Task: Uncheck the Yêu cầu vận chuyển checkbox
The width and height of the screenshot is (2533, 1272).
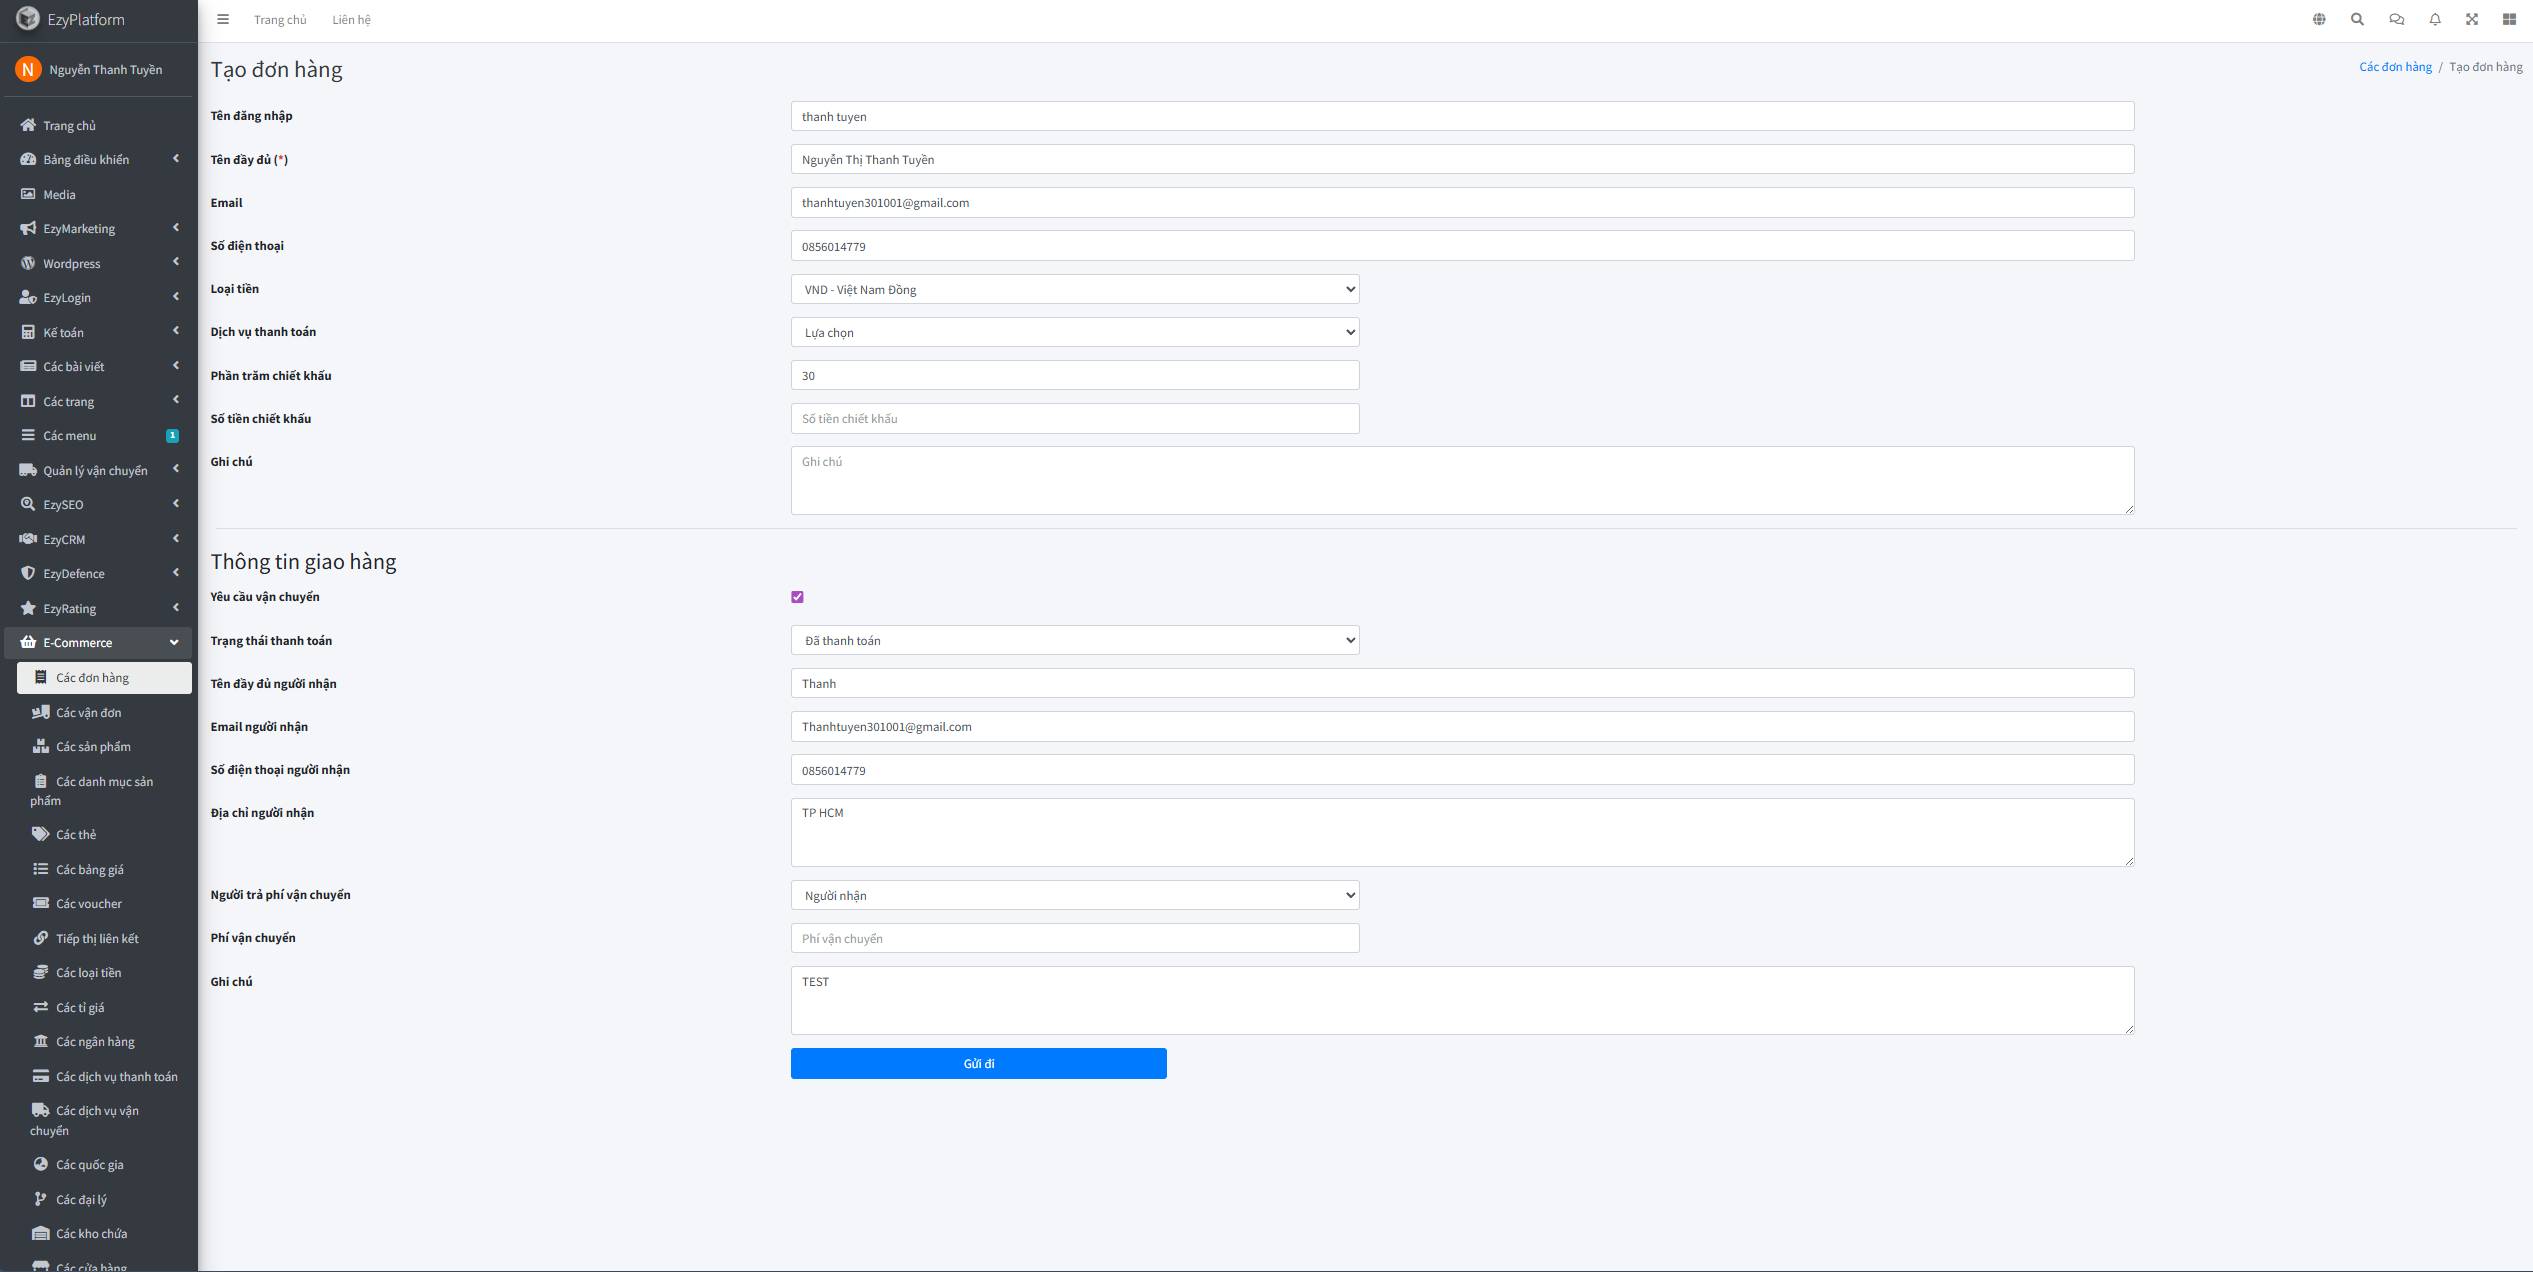Action: 797,597
